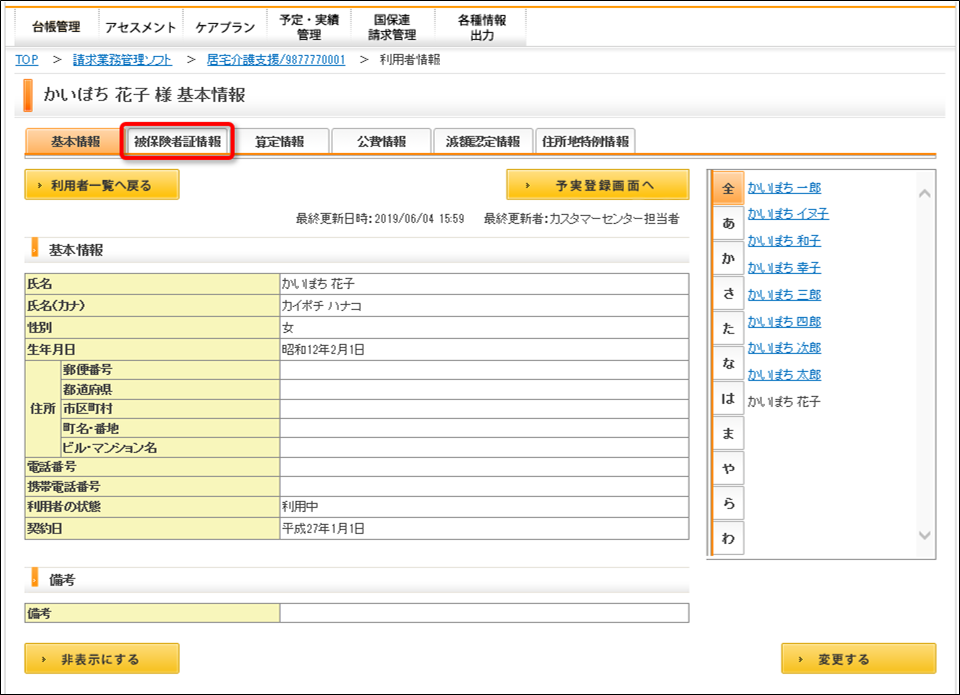Screen dimensions: 960x695
Task: Switch to 減額認定情報 tab
Action: pos(483,141)
